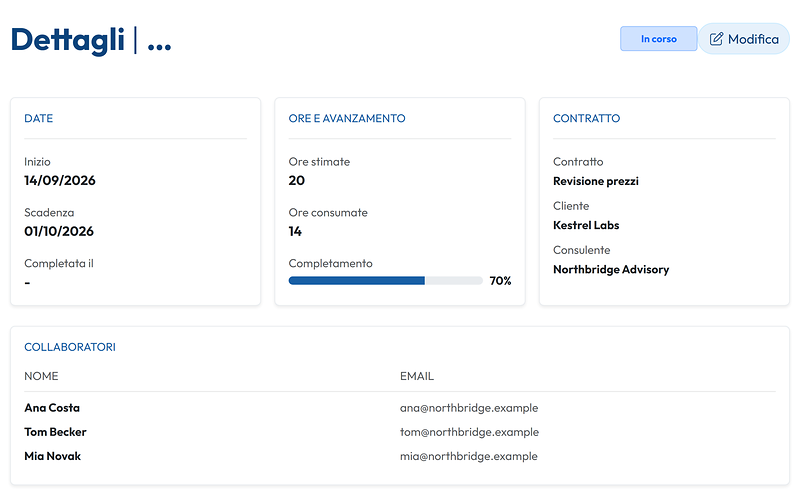This screenshot has width=800, height=500.
Task: Click the 70% completion value
Action: (500, 281)
